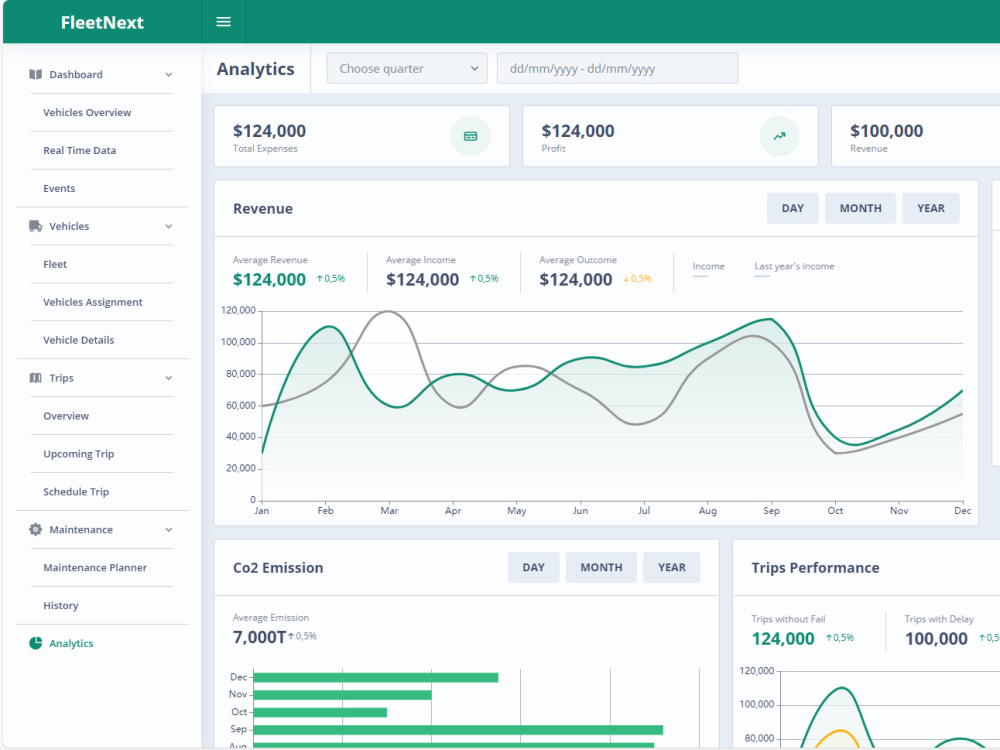Toggle the hamburger menu icon
Screen dimensions: 1000x750
(223, 22)
